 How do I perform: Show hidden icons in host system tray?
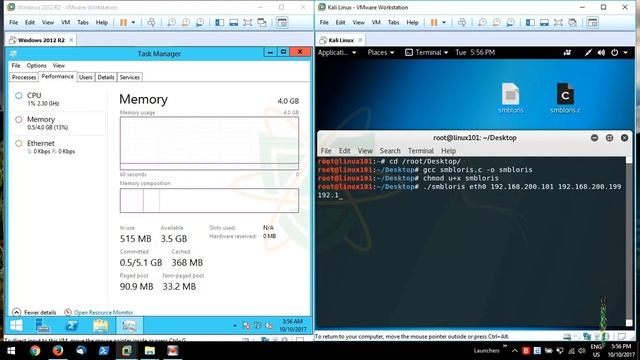515,351
